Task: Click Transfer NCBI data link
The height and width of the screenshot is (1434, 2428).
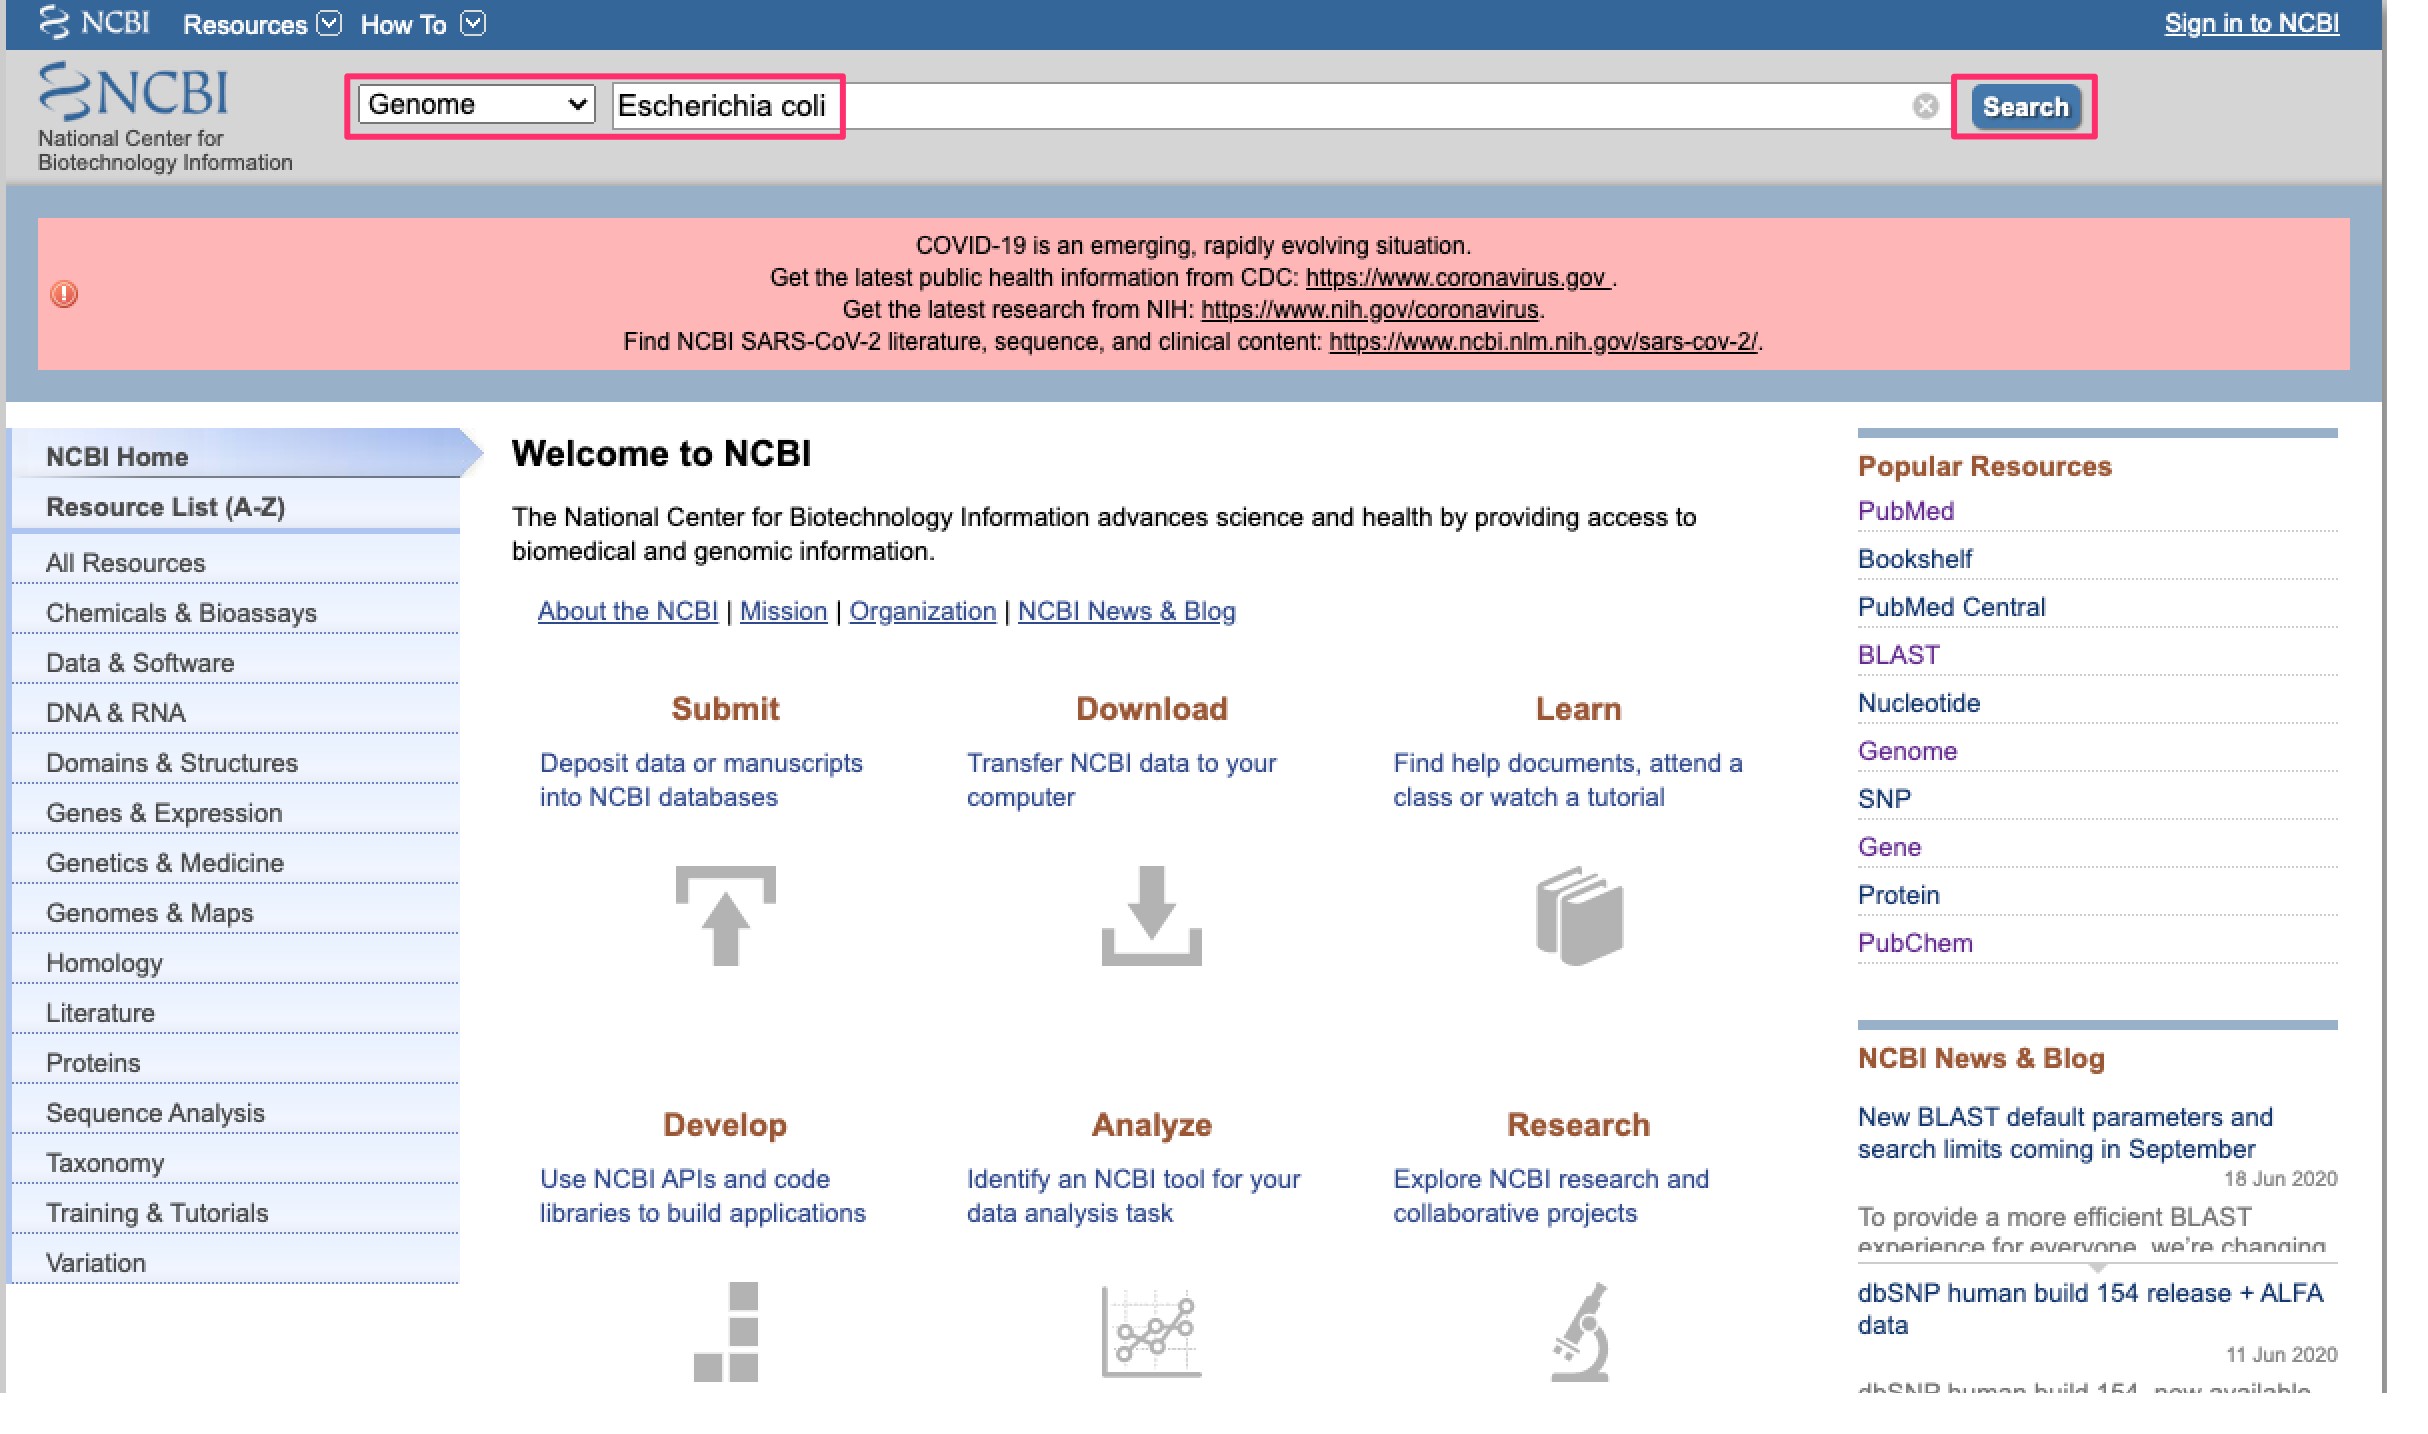Action: pos(1122,780)
